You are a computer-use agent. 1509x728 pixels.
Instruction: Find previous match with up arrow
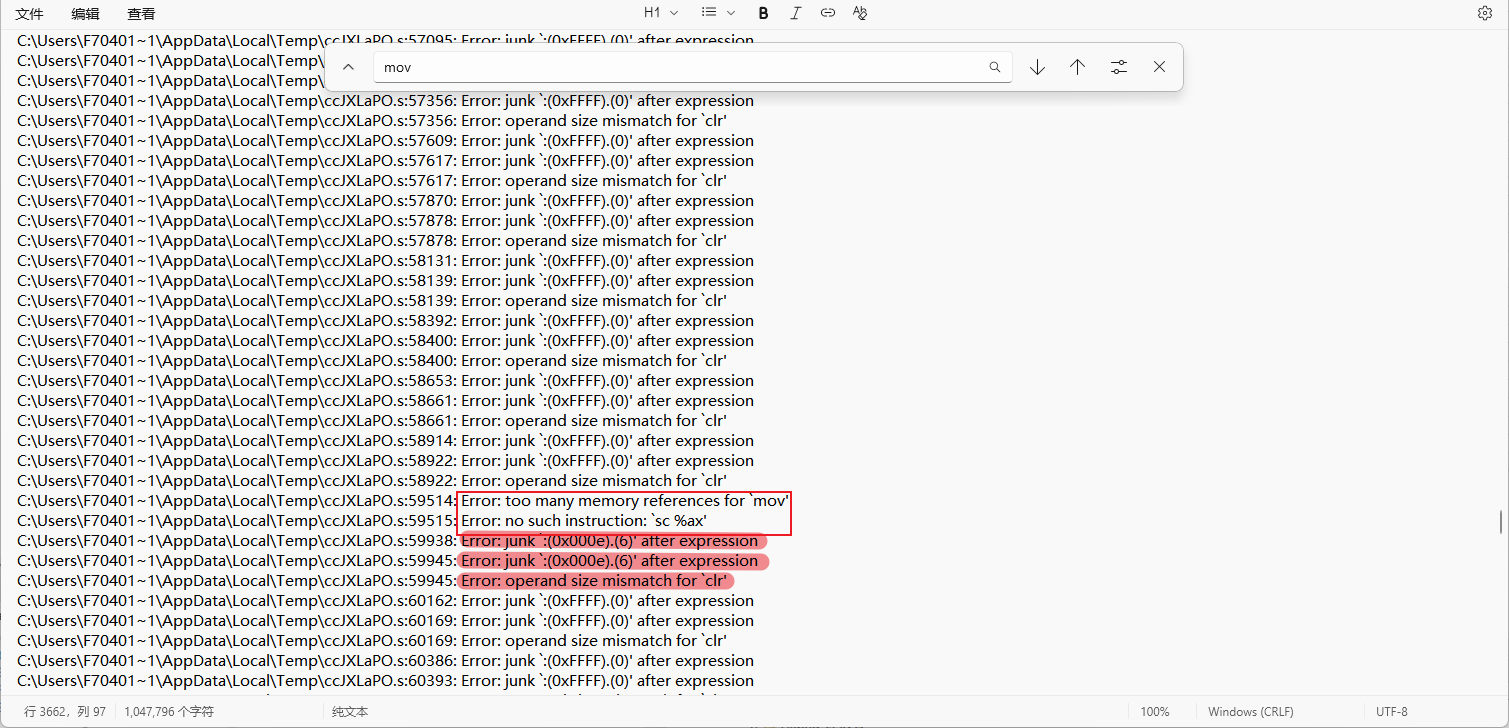[x=1077, y=67]
